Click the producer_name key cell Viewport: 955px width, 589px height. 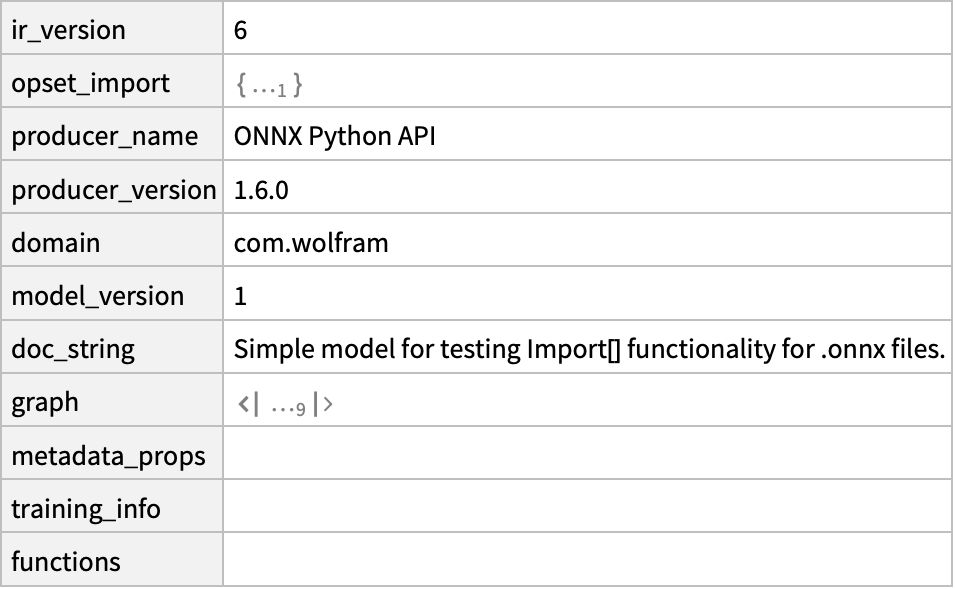112,134
